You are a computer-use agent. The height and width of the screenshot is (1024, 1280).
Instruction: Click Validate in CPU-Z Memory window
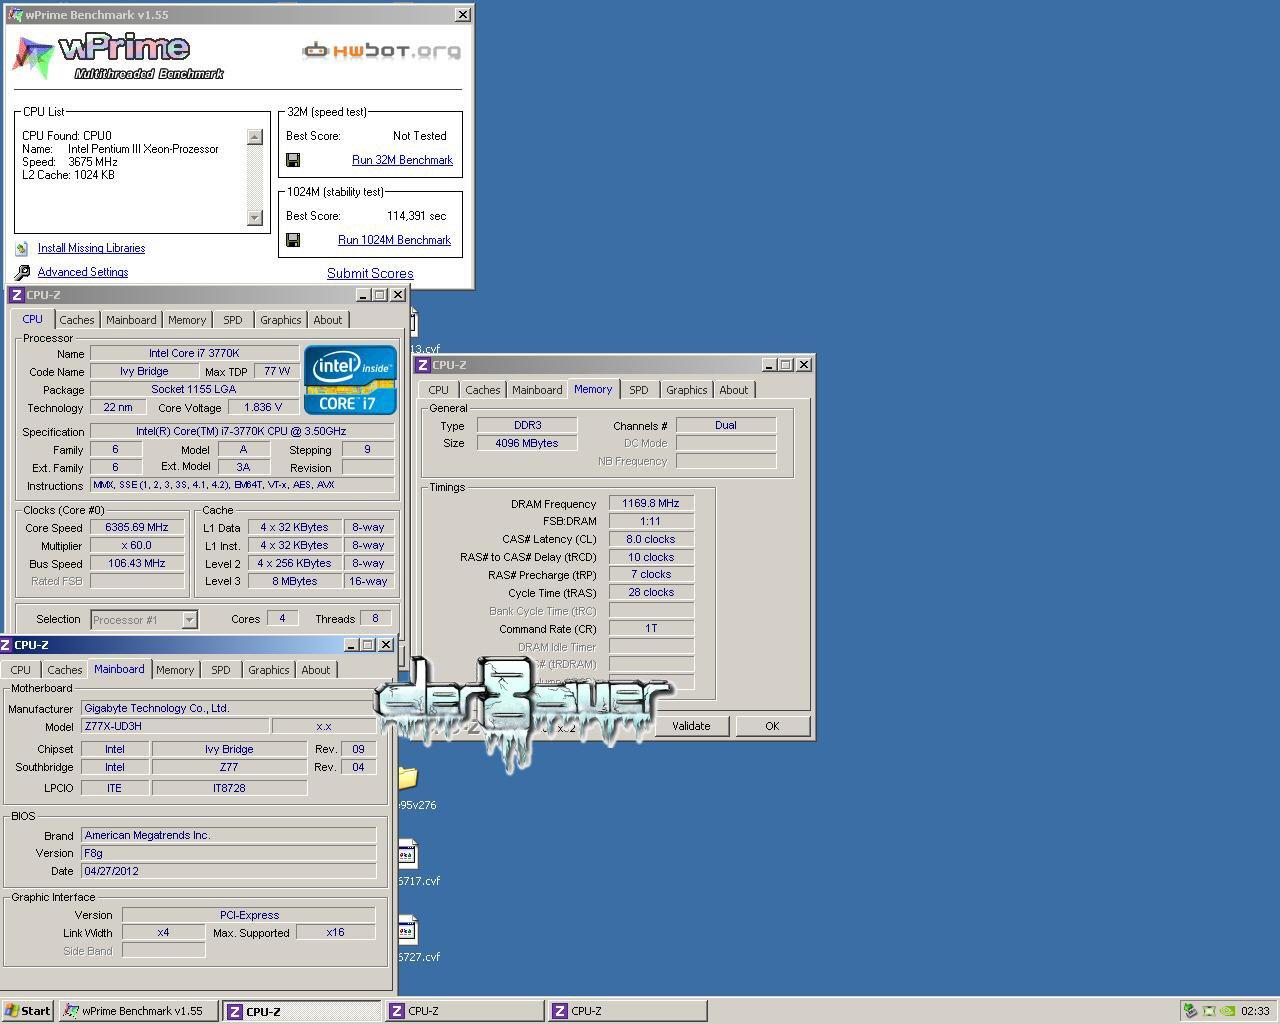coord(691,726)
